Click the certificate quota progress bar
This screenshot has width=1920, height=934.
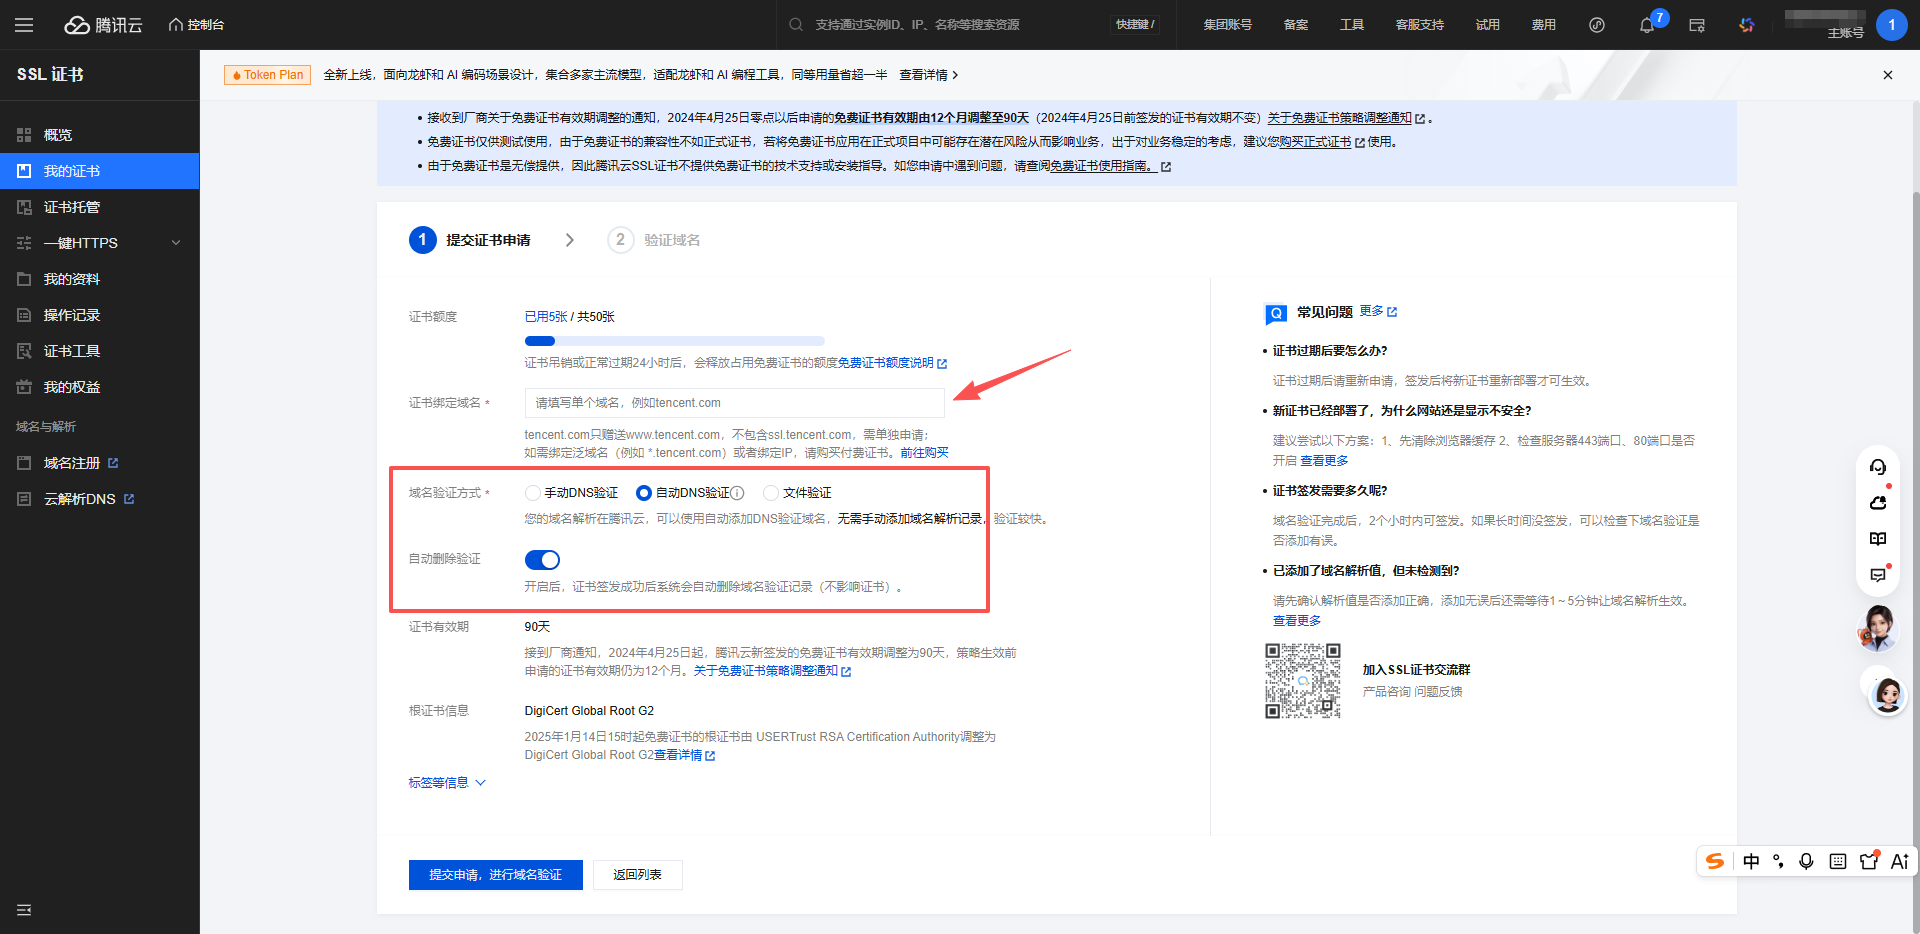click(674, 341)
